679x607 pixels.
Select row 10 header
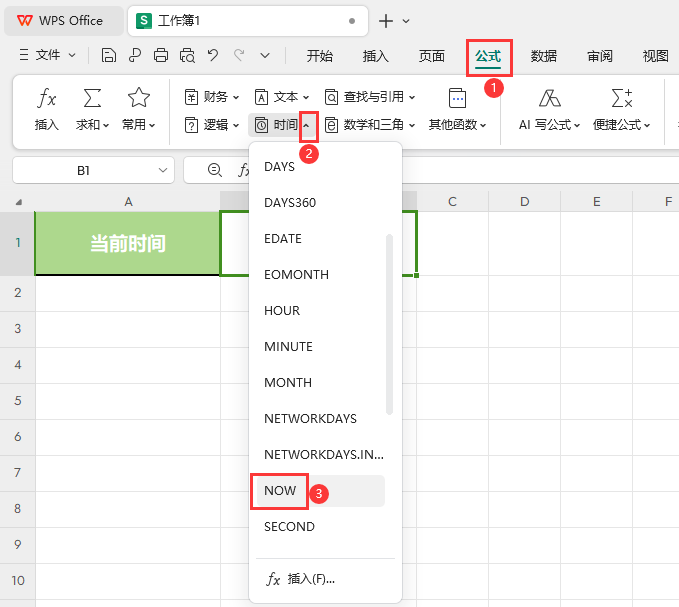[17, 581]
